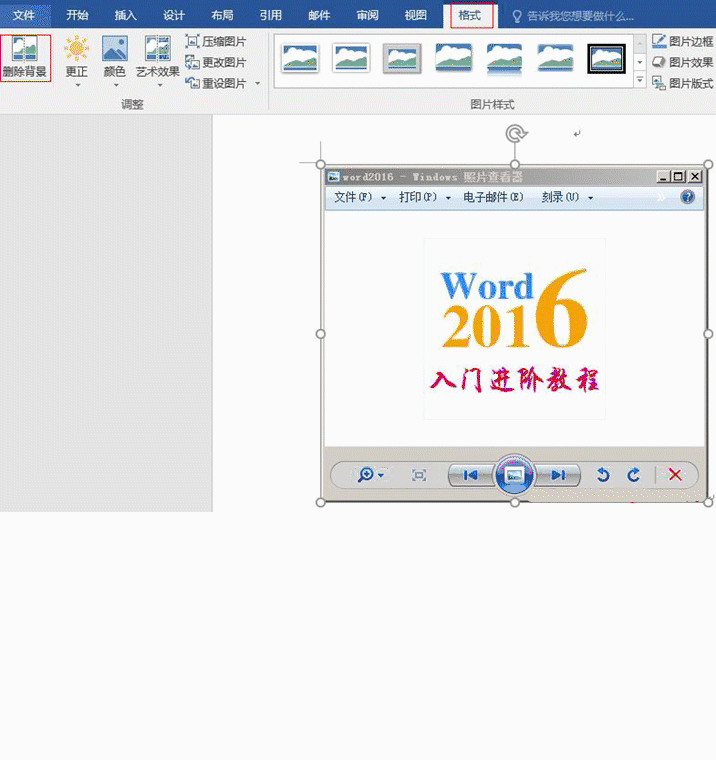
Task: Click 打印(P) in the Photo Viewer image
Action: [x=424, y=197]
